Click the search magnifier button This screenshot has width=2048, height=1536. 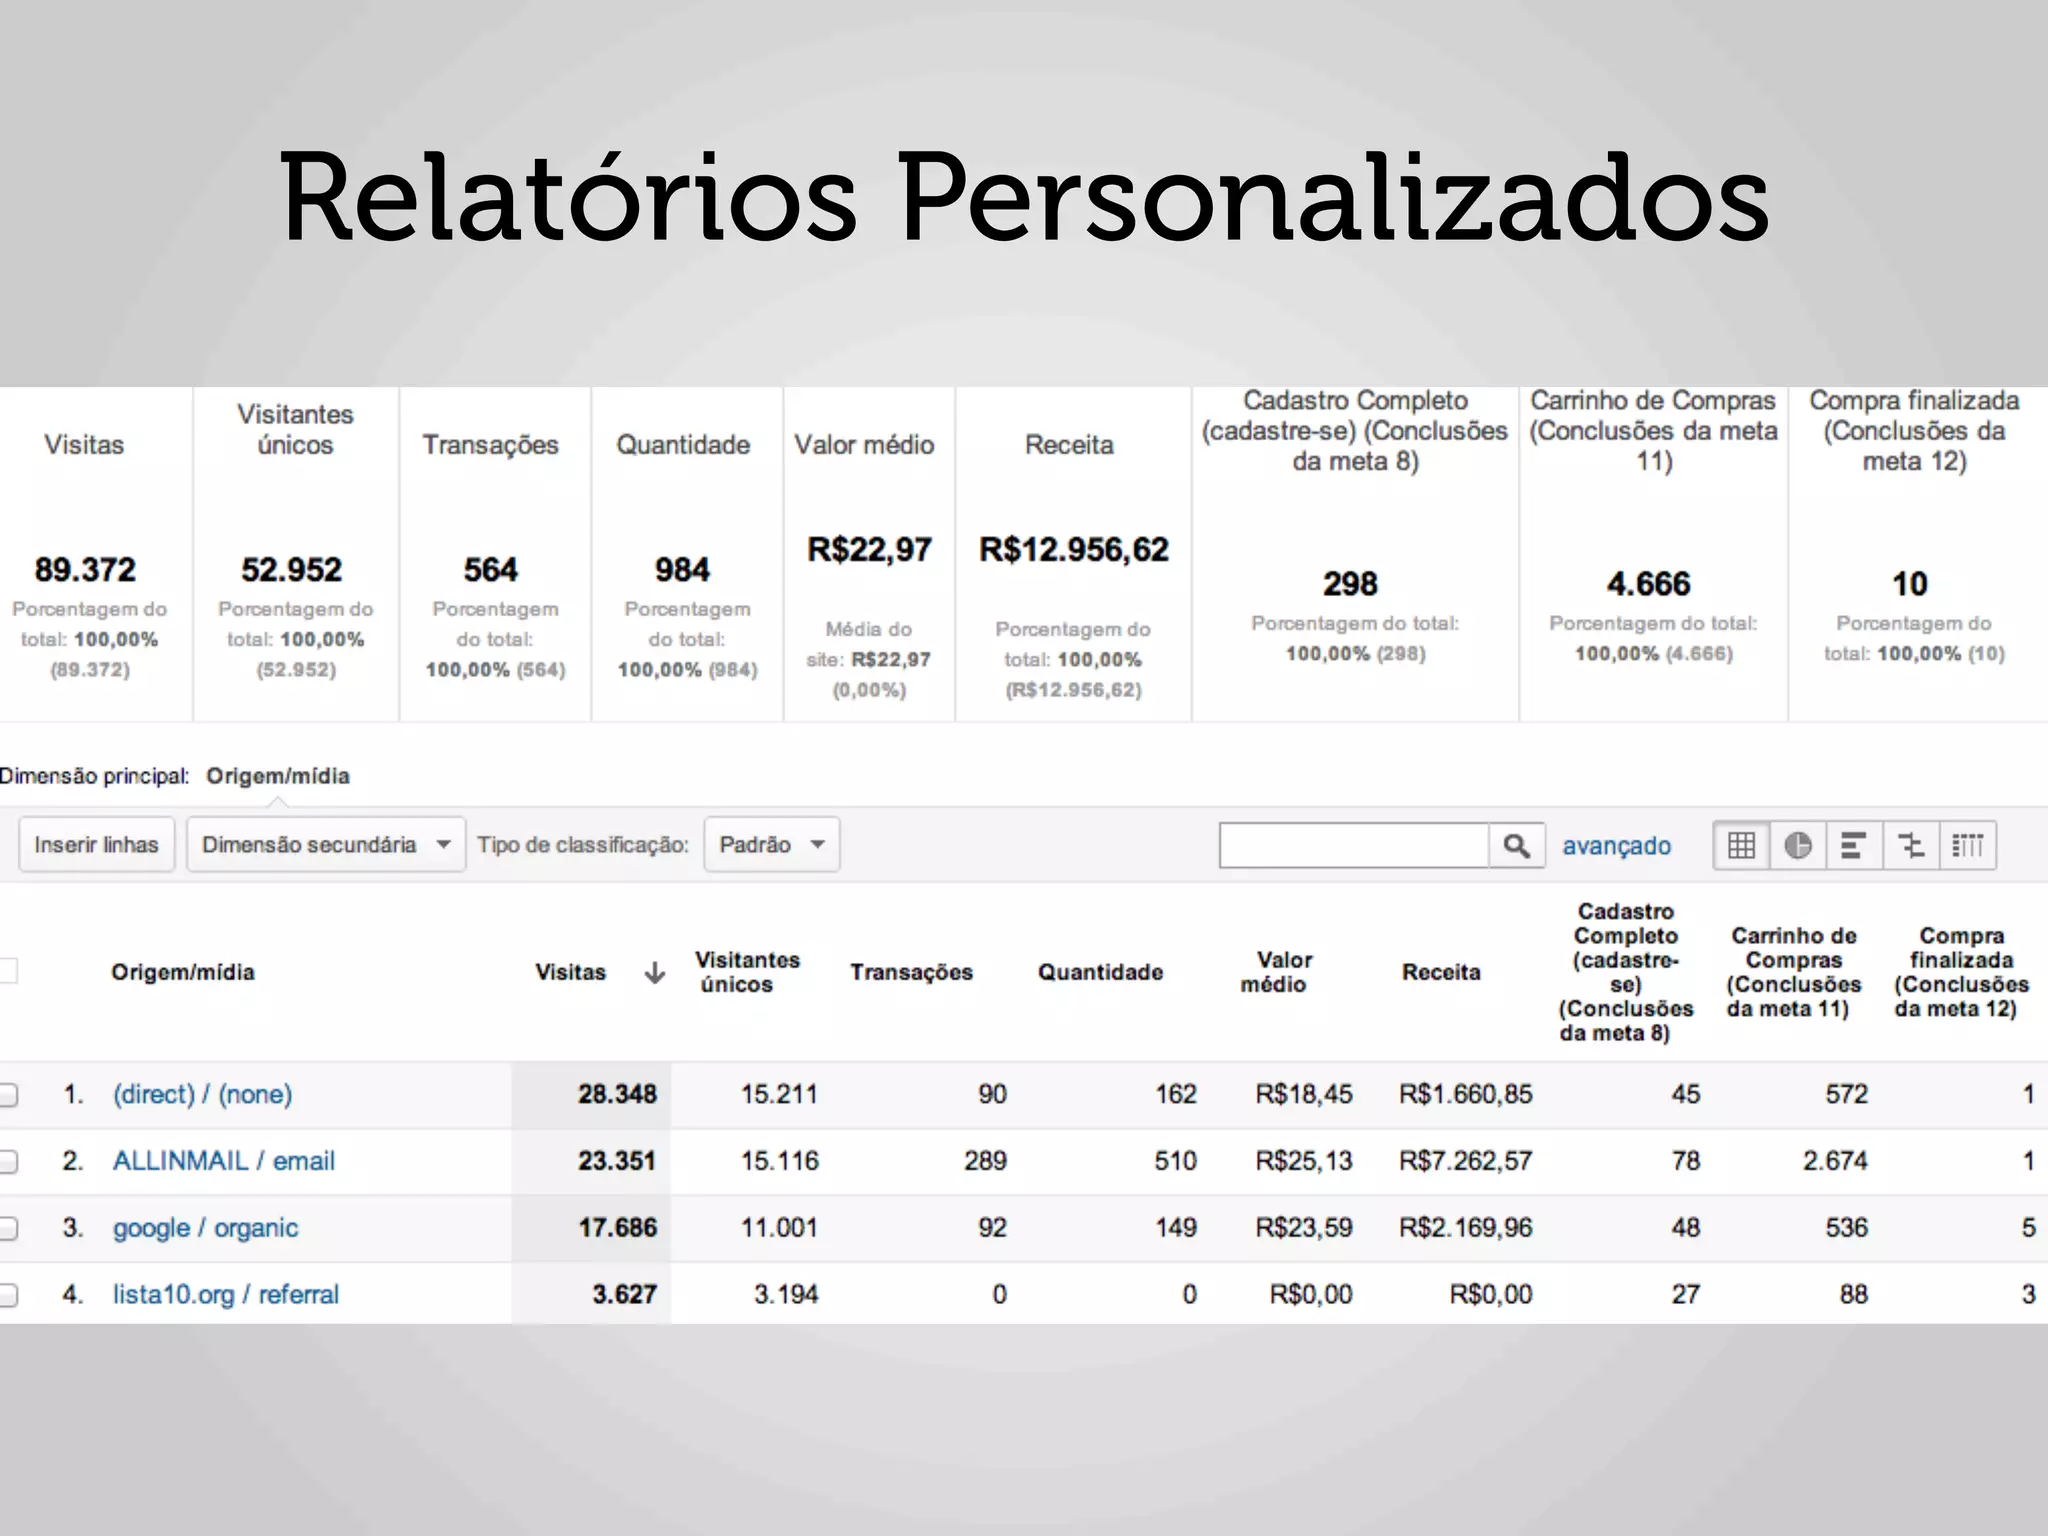[x=1517, y=846]
